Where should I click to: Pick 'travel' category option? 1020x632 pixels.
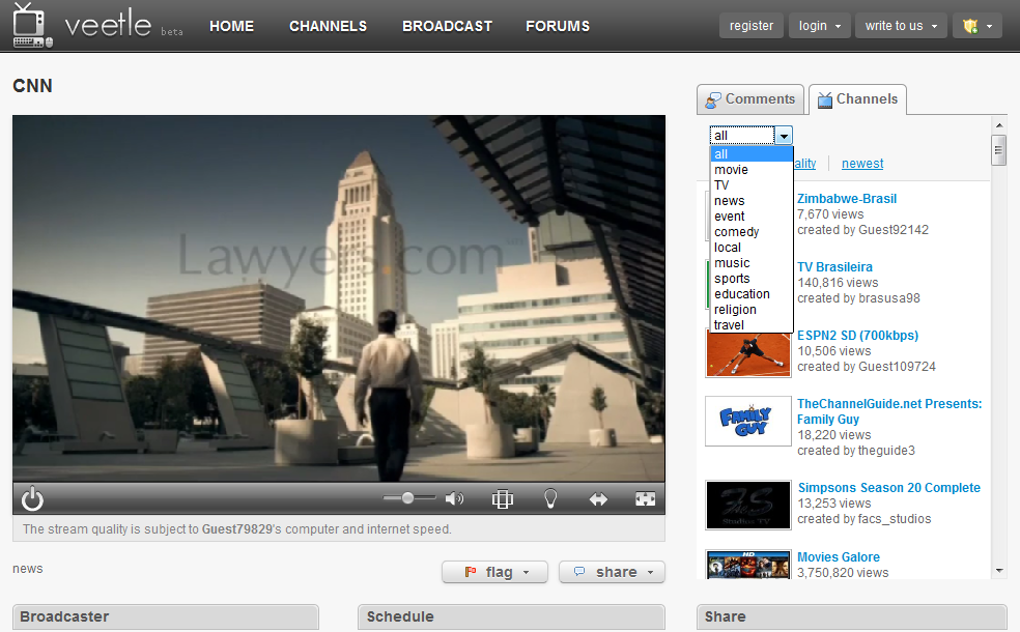click(x=751, y=325)
